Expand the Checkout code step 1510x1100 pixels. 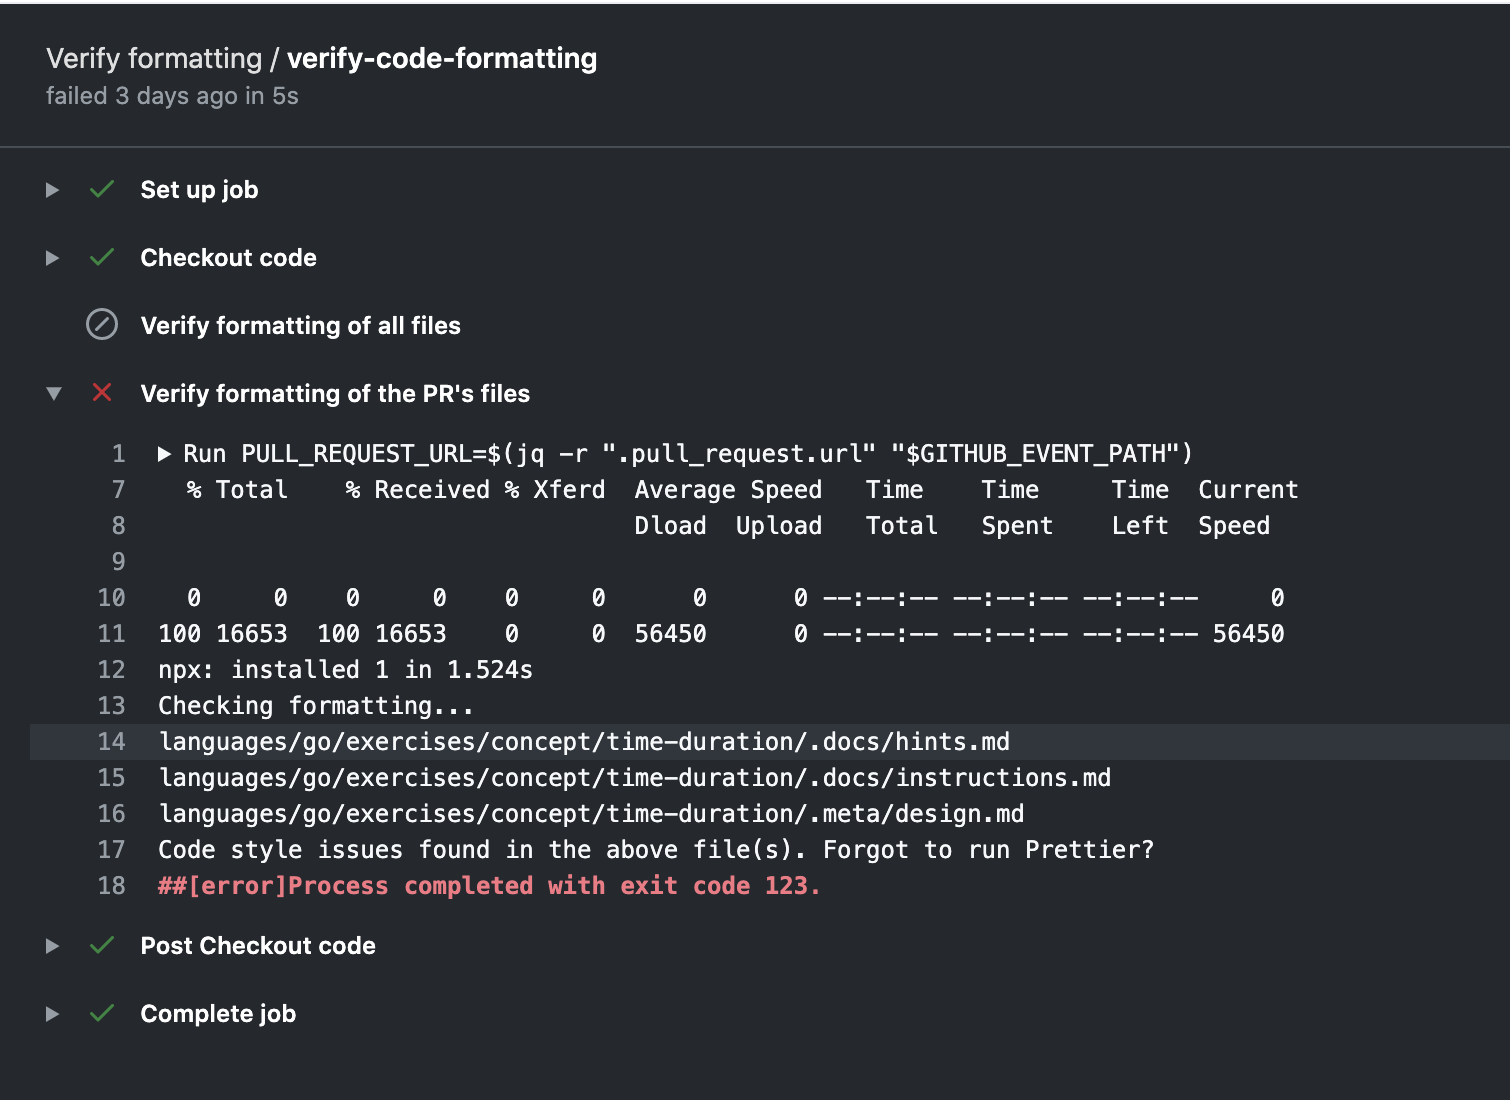pos(52,257)
